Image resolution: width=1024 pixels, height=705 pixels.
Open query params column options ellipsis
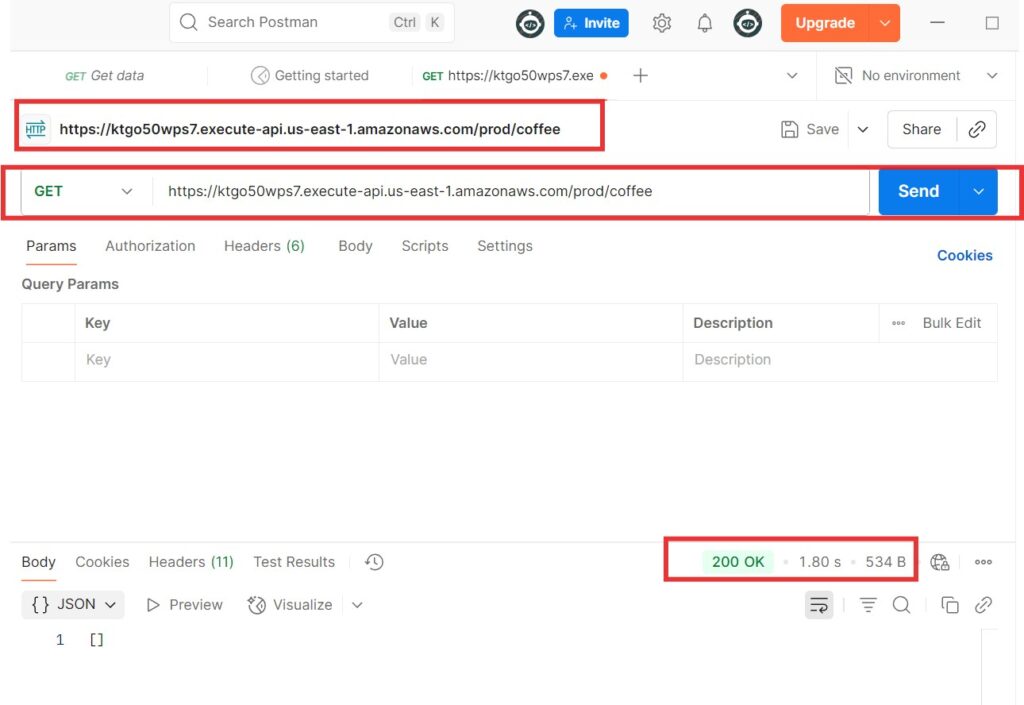pyautogui.click(x=898, y=323)
